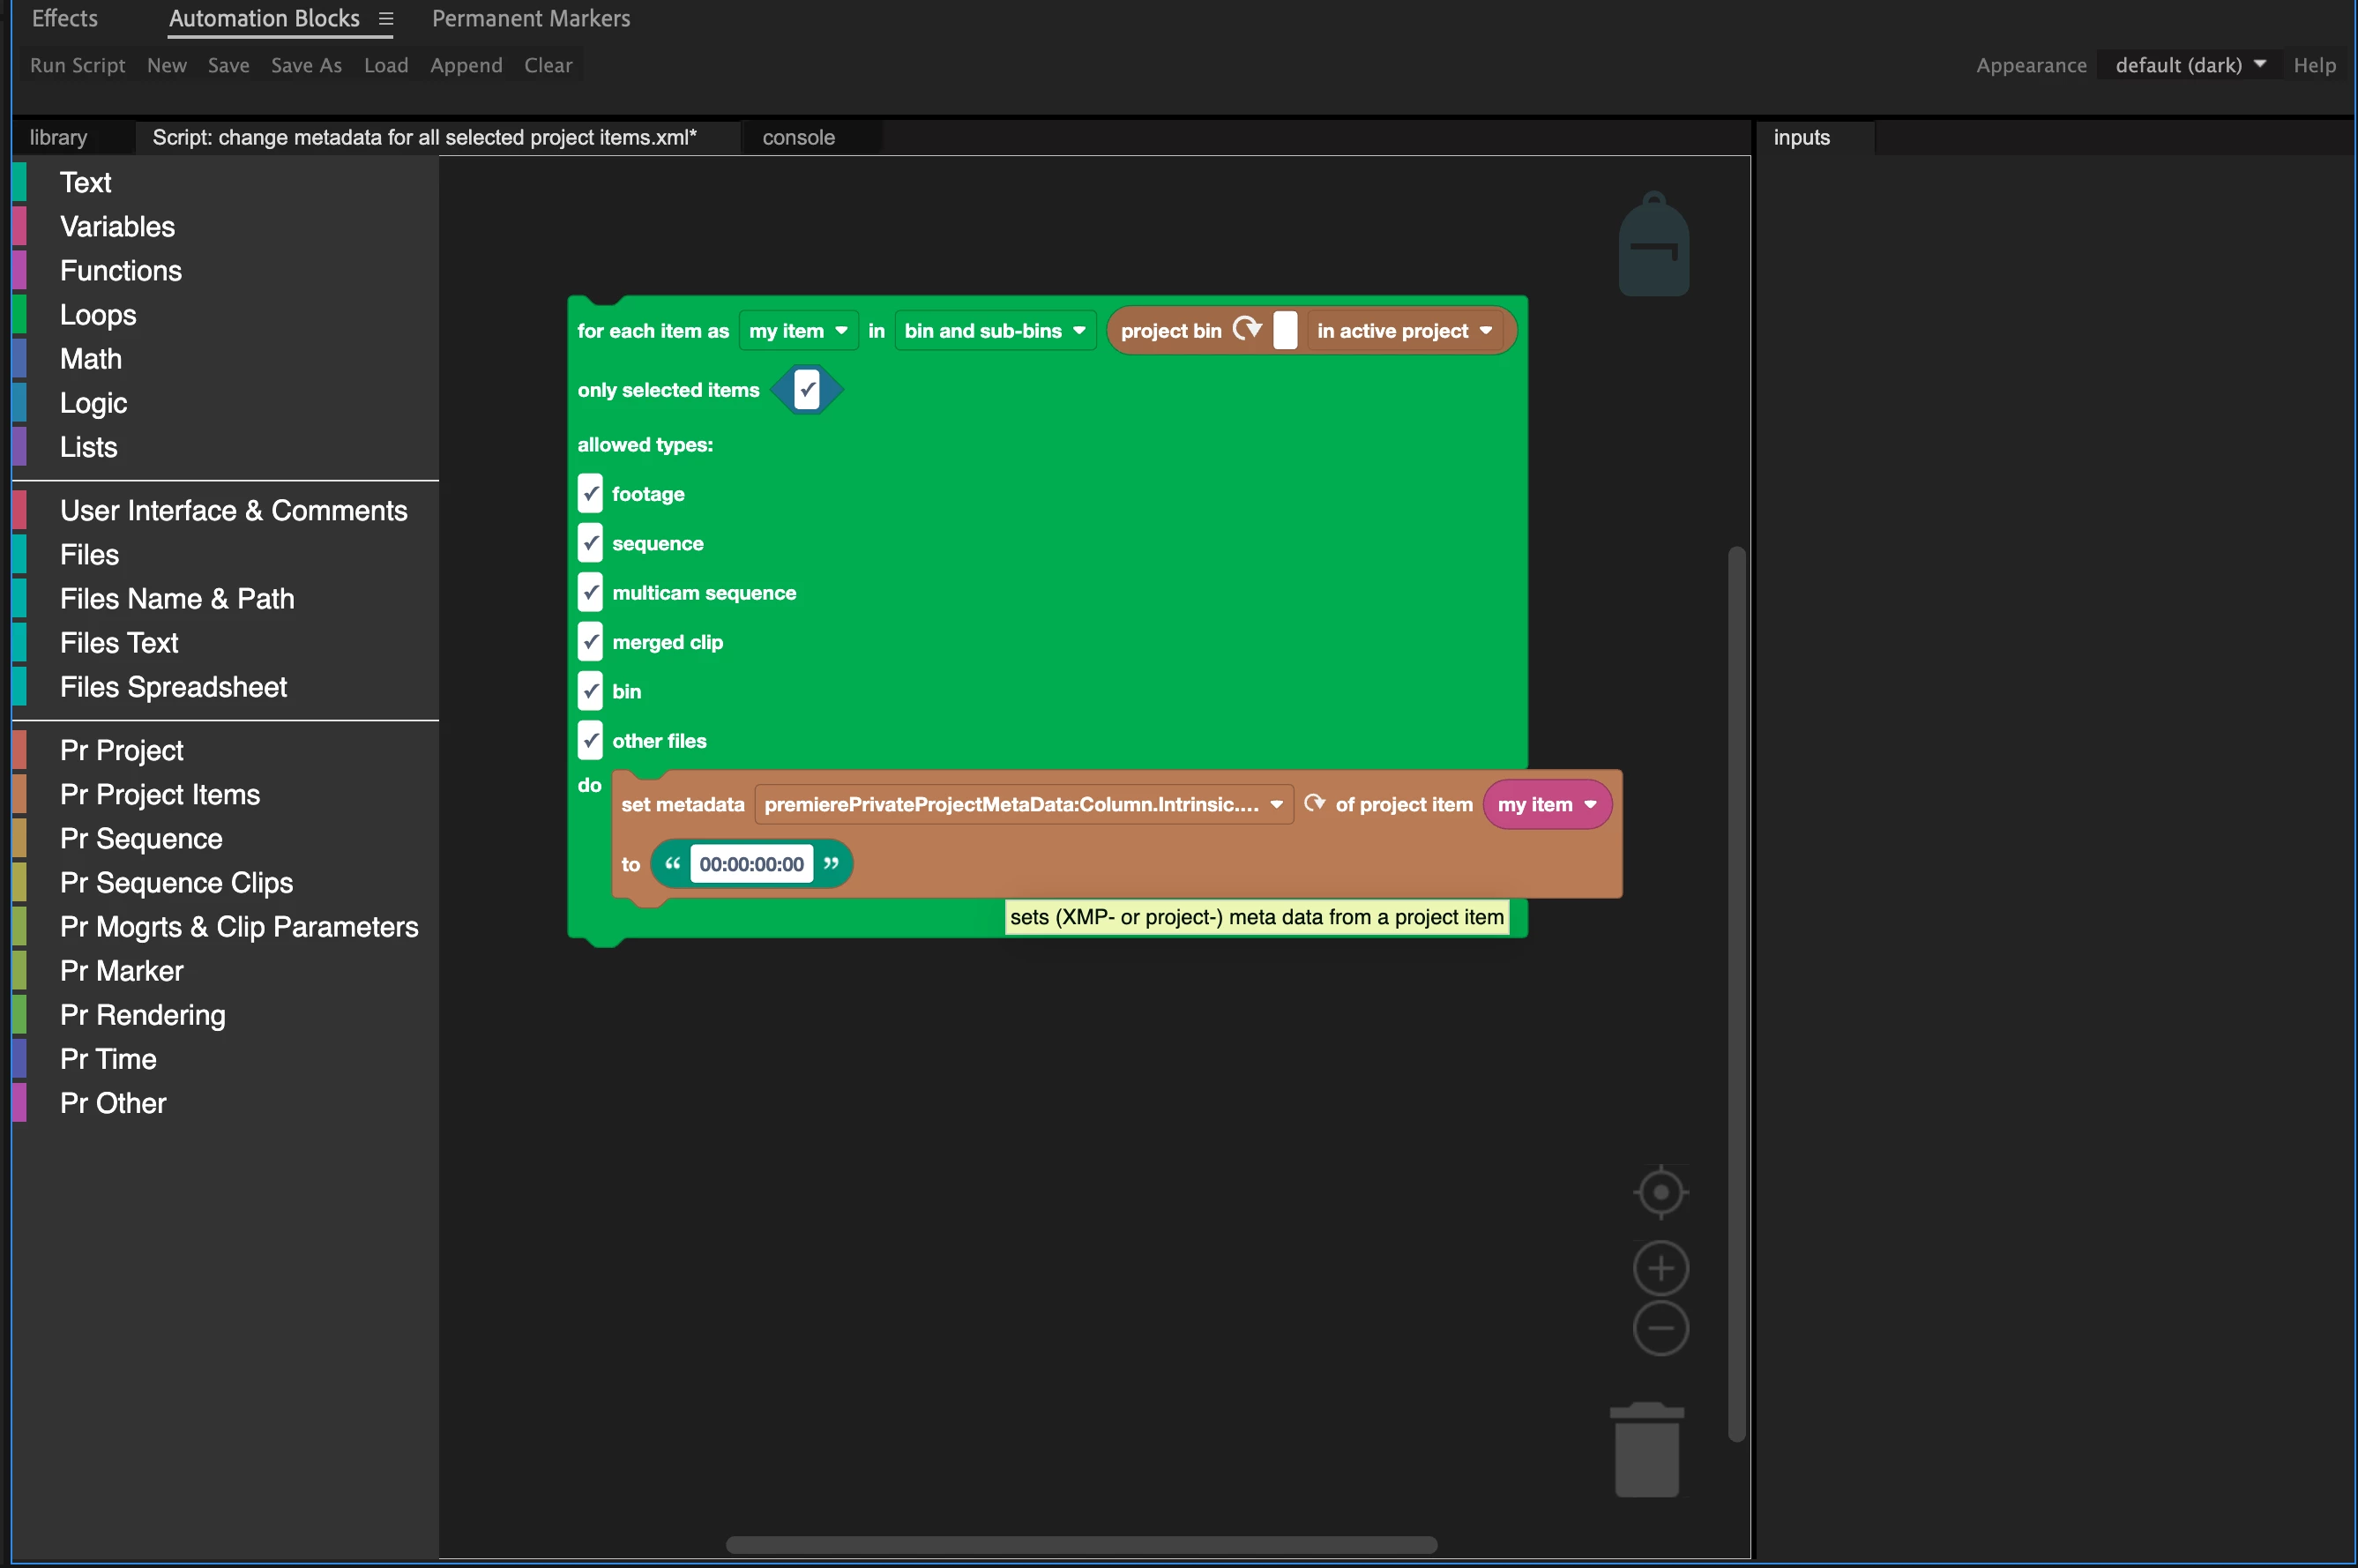Click the Save button
2358x1568 pixels.
[x=228, y=65]
